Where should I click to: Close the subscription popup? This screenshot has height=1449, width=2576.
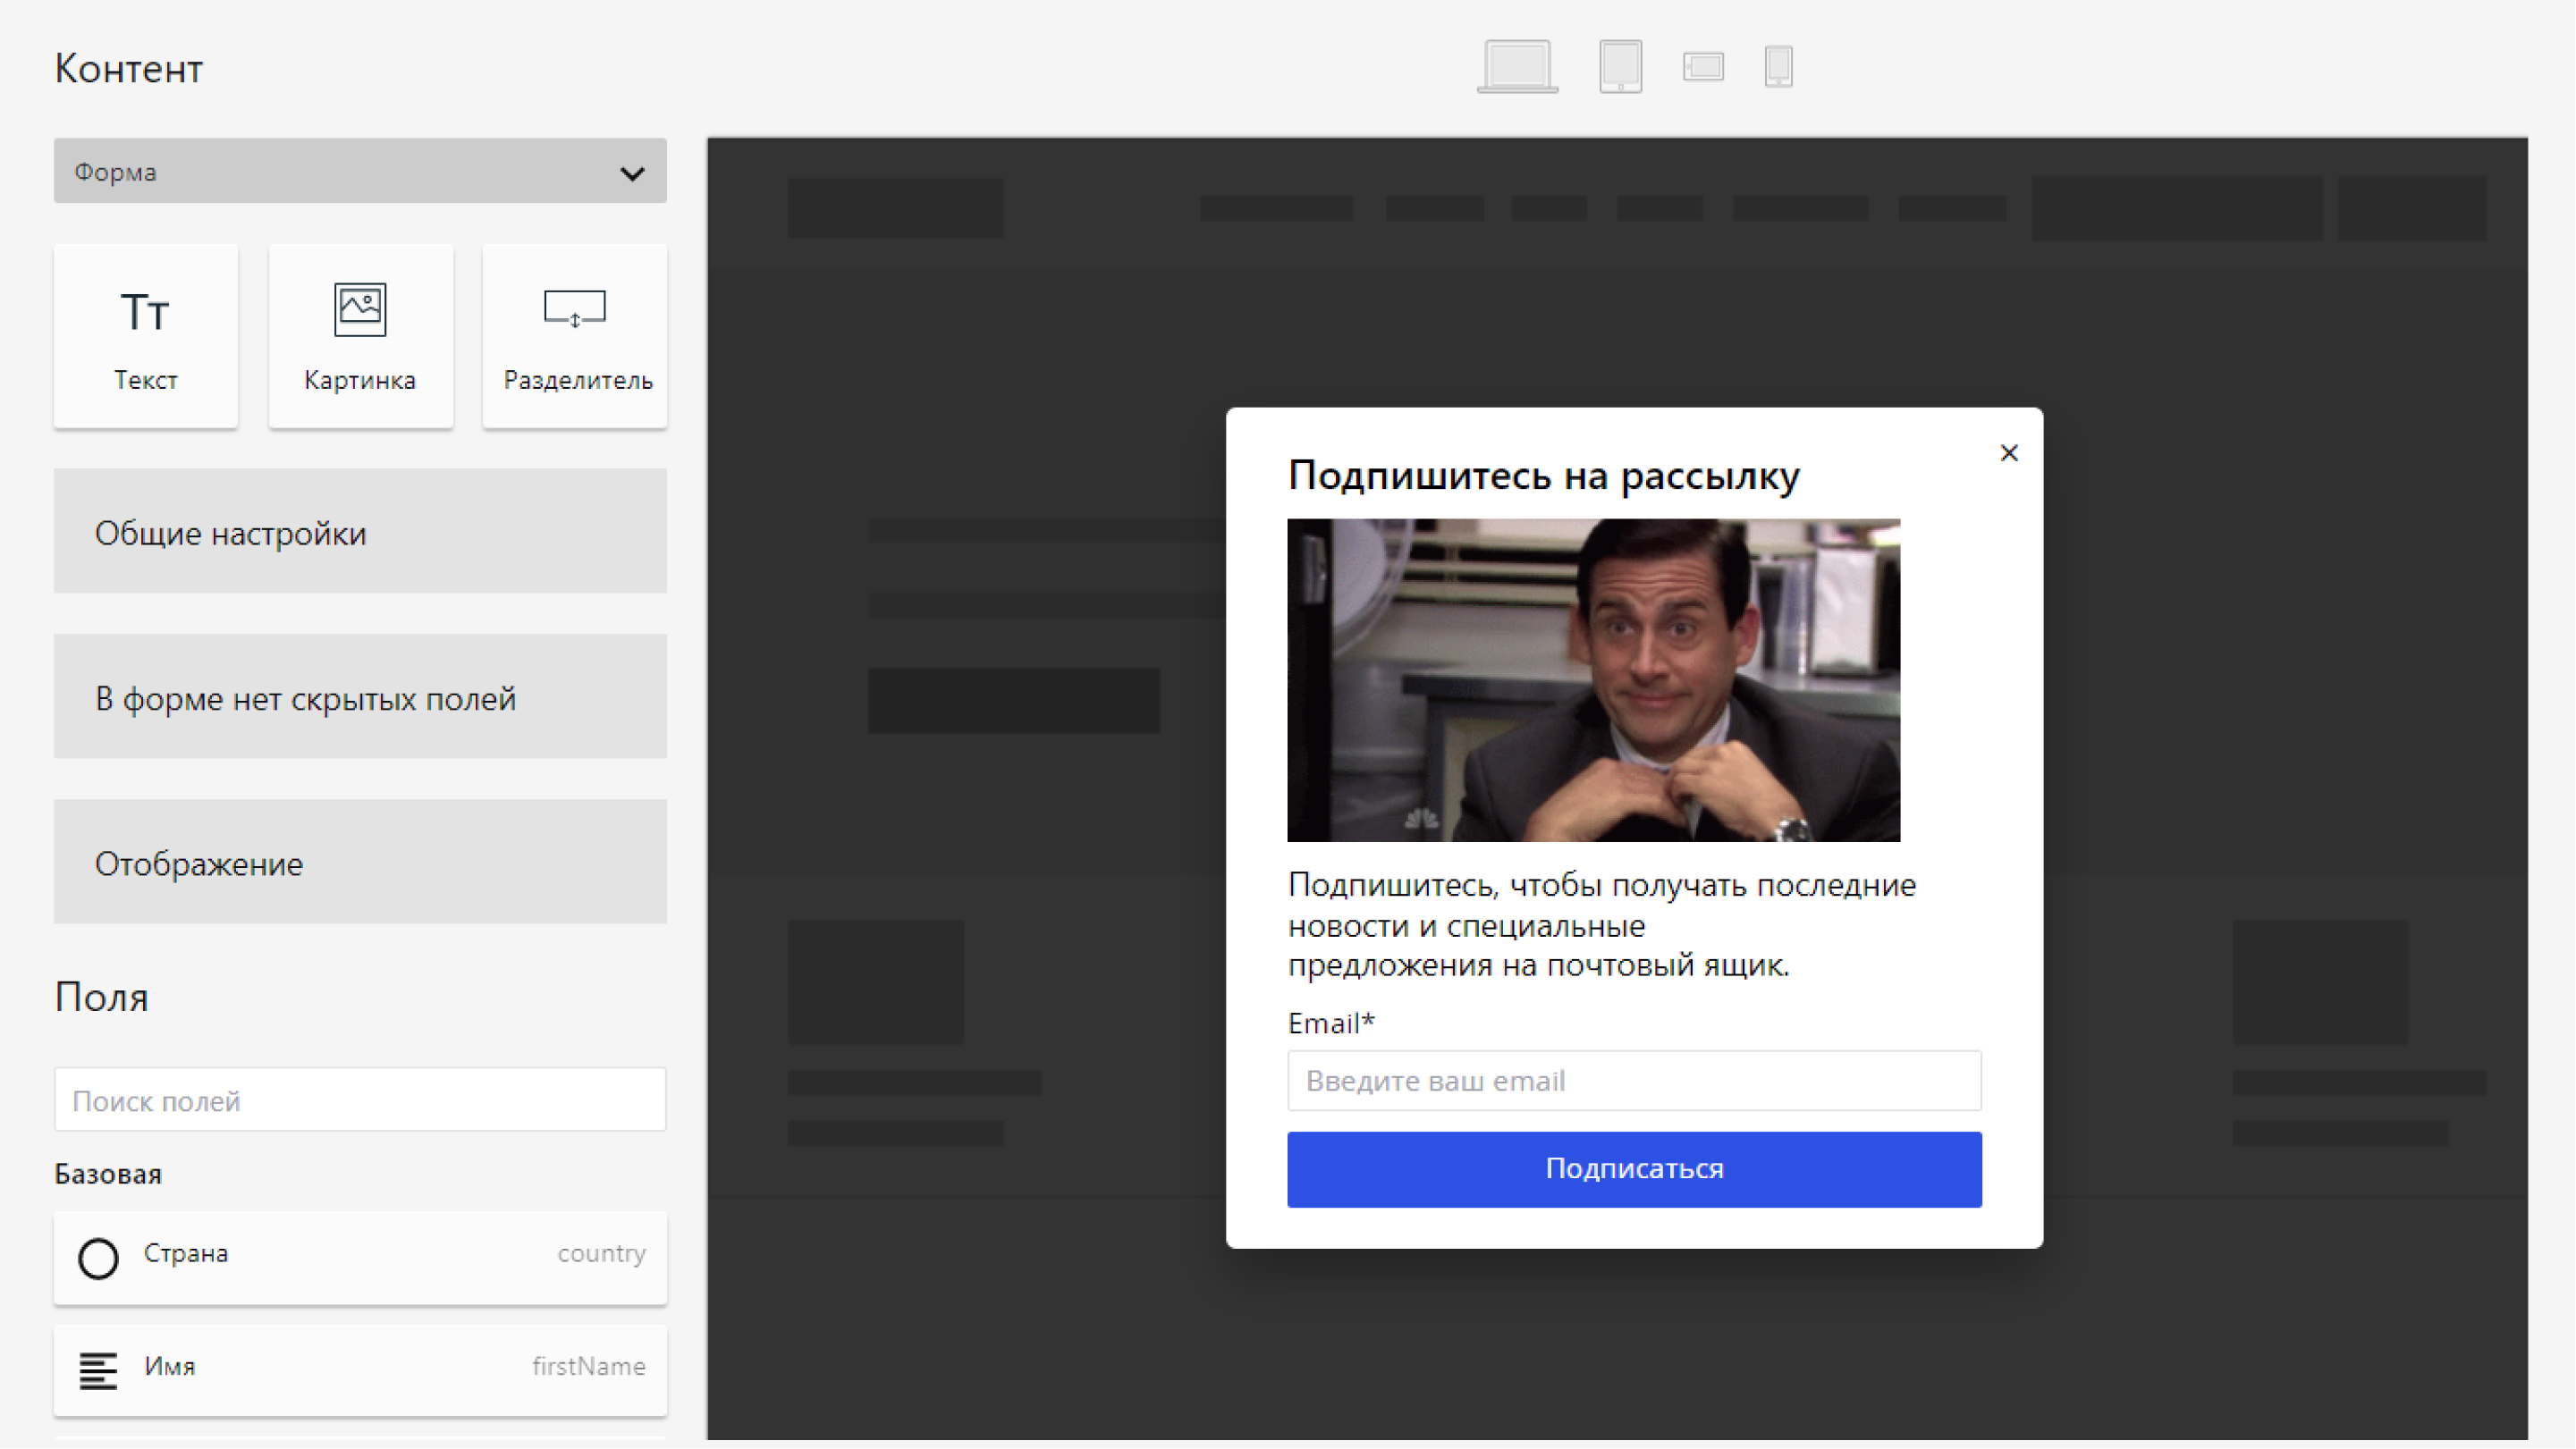[x=2009, y=453]
